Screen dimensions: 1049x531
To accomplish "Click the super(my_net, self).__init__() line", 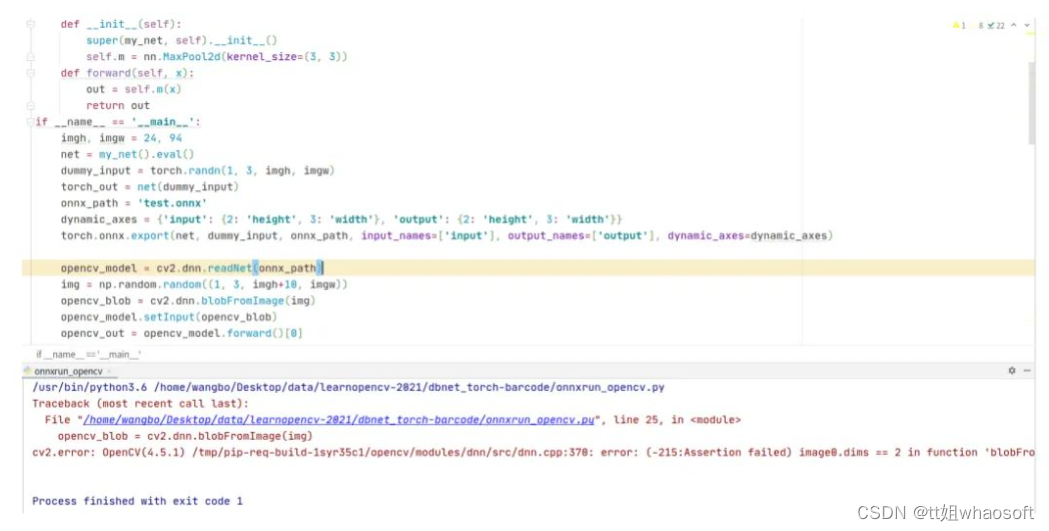I will 181,40.
